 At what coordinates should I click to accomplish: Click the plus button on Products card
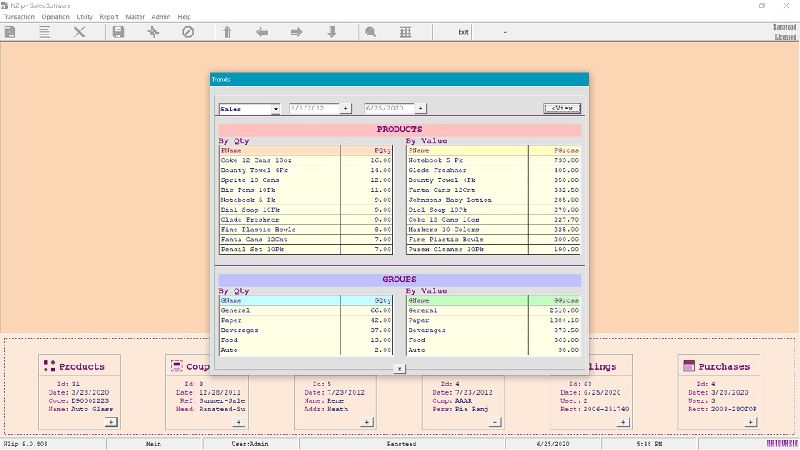point(111,422)
